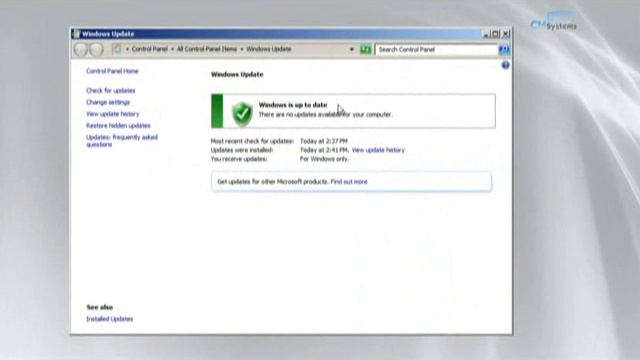Click 'Windows is up to date' status text
This screenshot has width=640, height=360.
click(293, 105)
